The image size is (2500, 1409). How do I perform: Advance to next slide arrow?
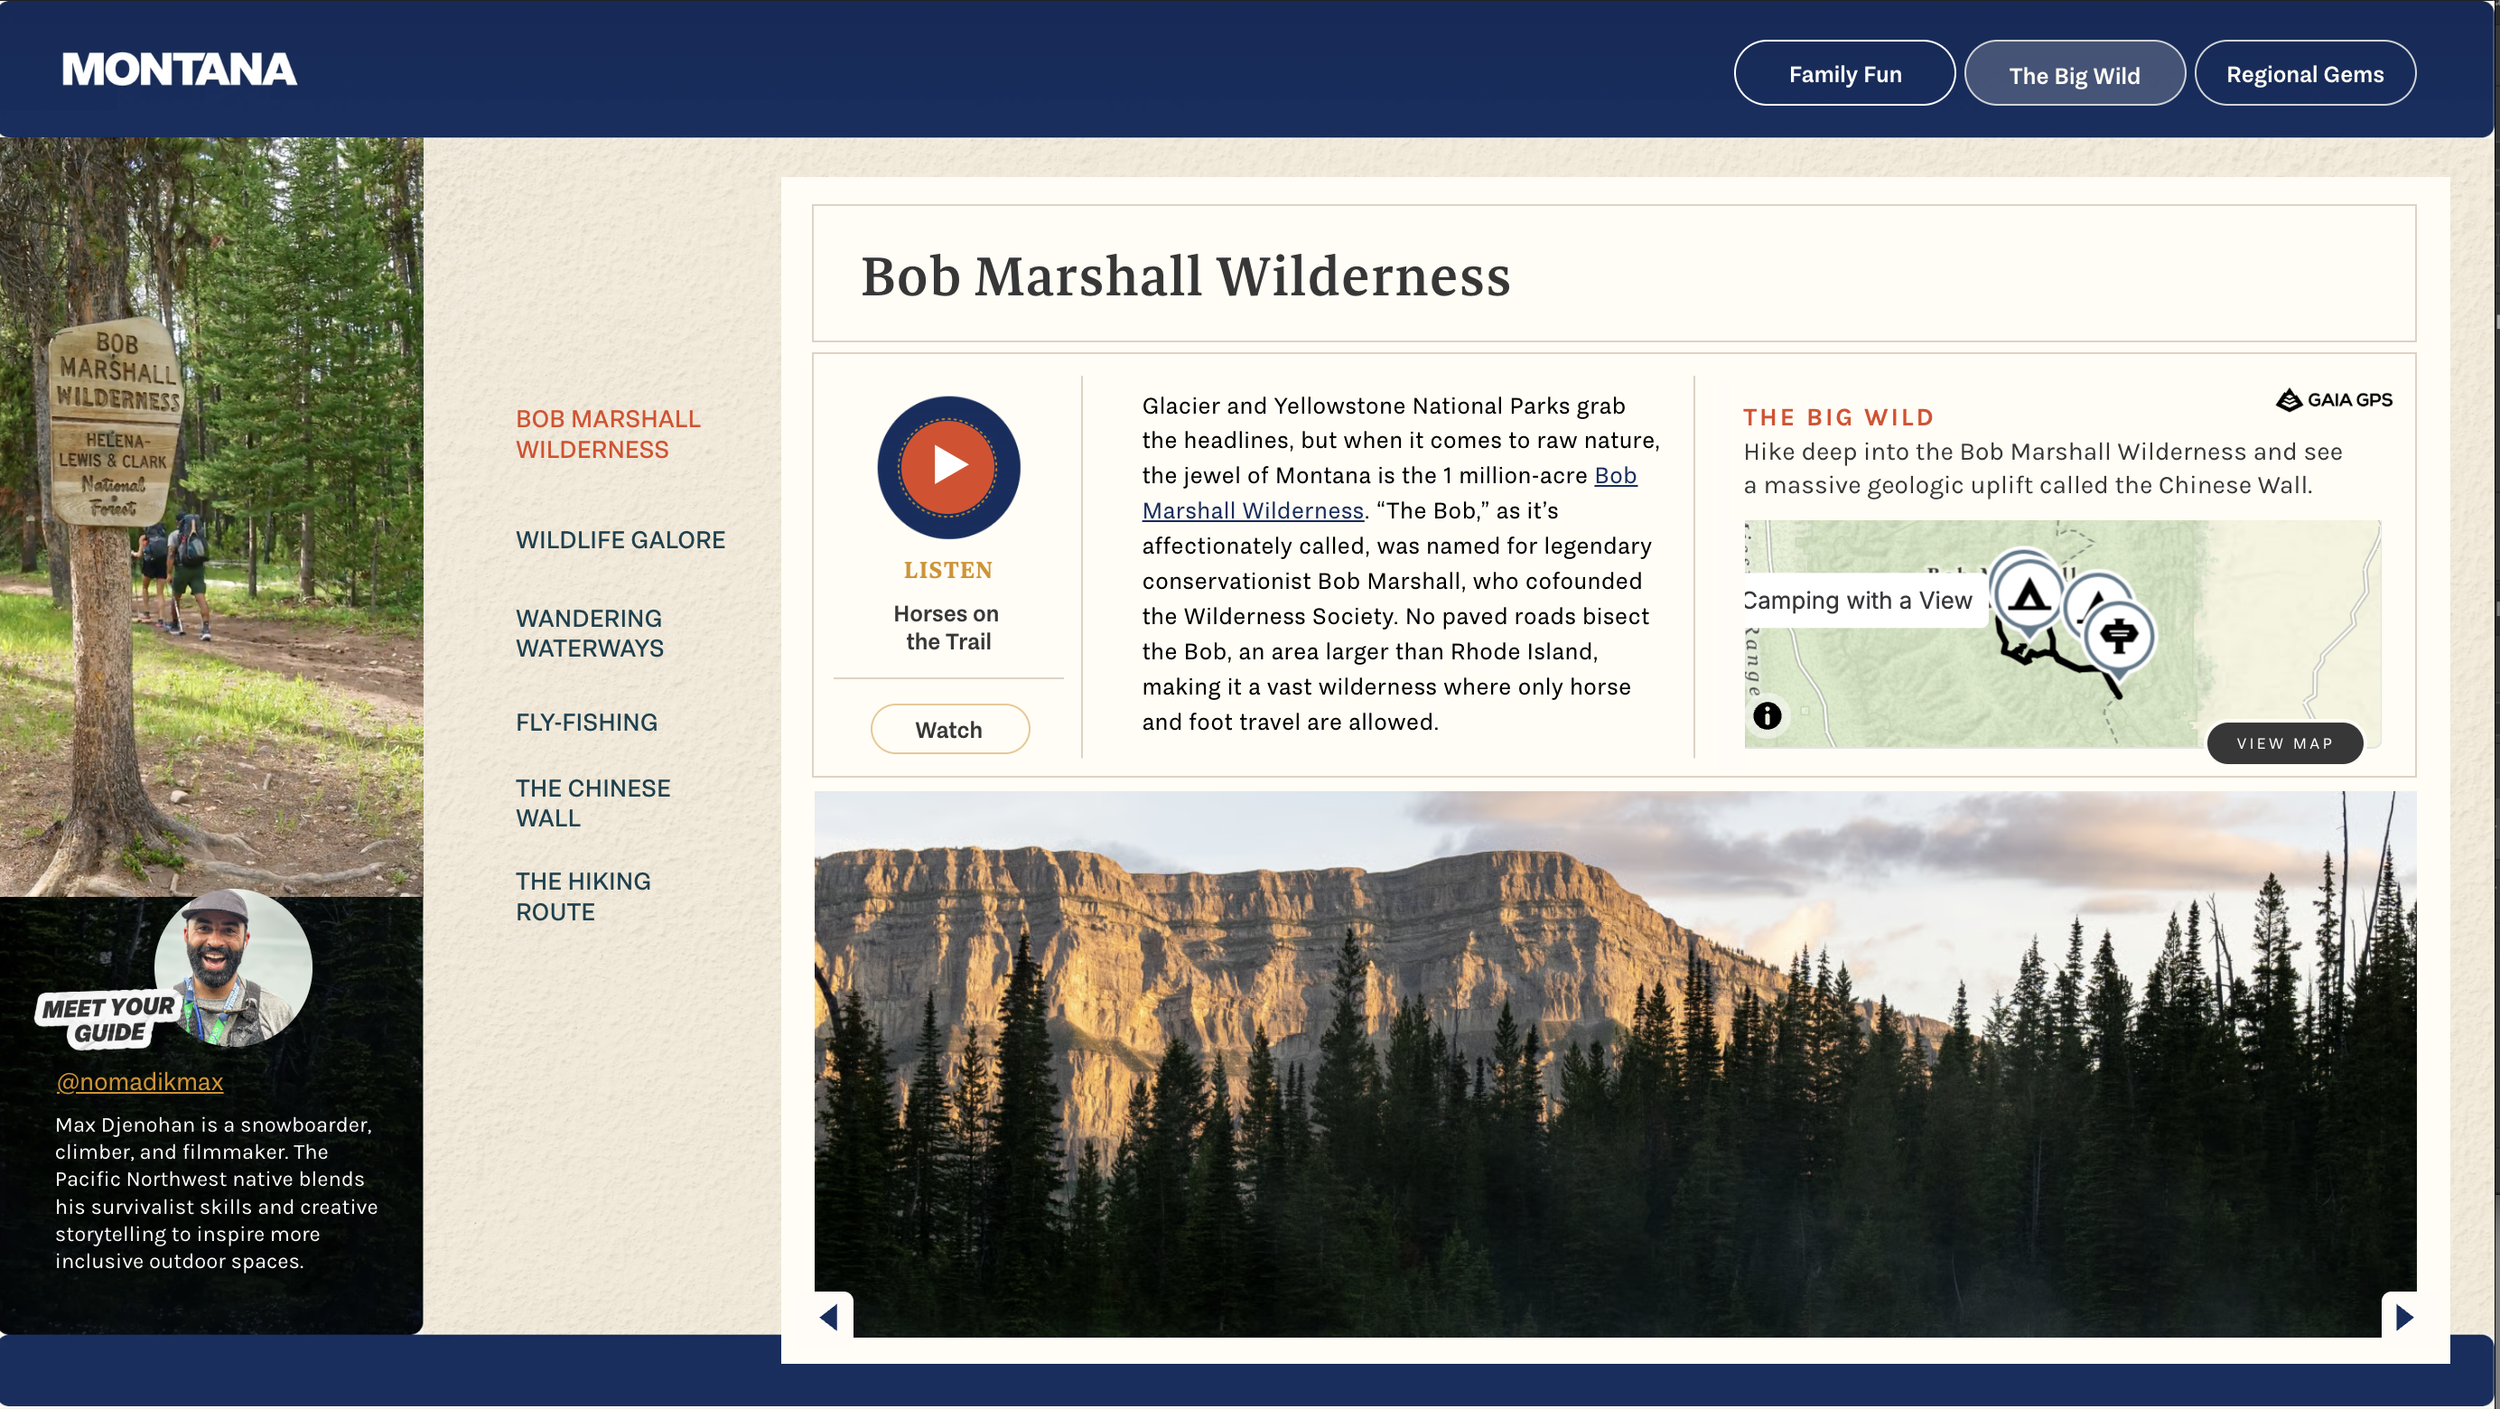[x=2404, y=1317]
